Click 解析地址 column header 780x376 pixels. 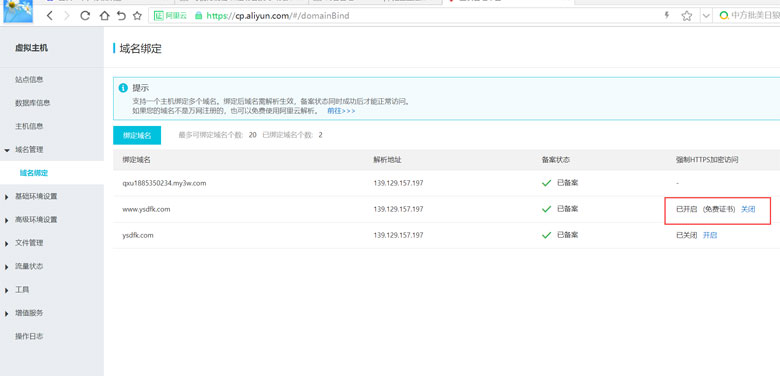coord(387,160)
